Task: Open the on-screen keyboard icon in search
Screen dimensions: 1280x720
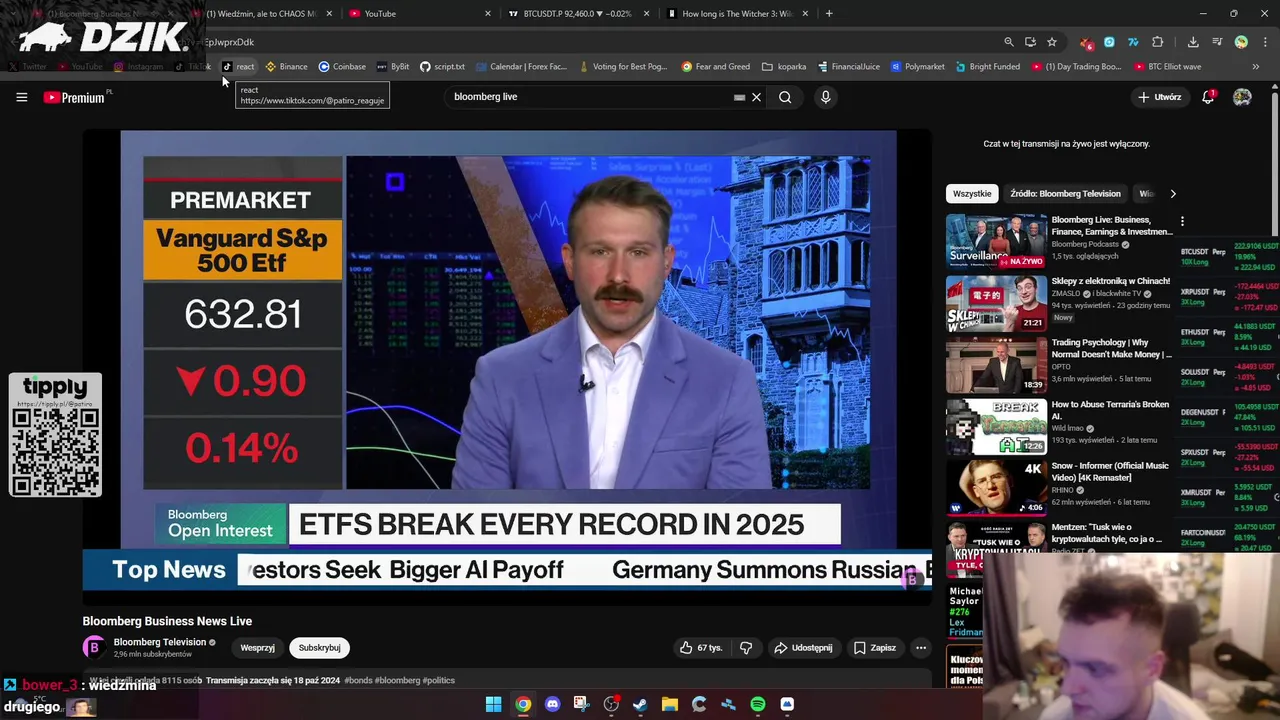Action: point(739,97)
